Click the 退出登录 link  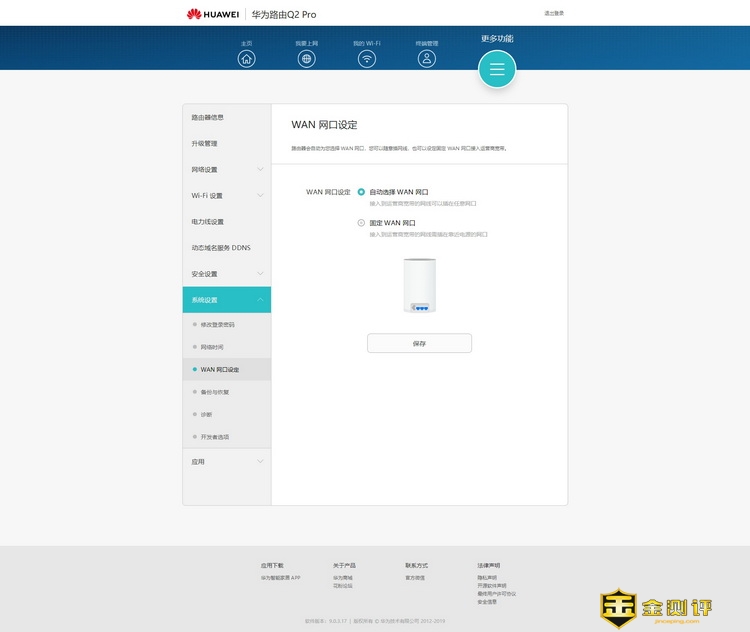coord(553,14)
